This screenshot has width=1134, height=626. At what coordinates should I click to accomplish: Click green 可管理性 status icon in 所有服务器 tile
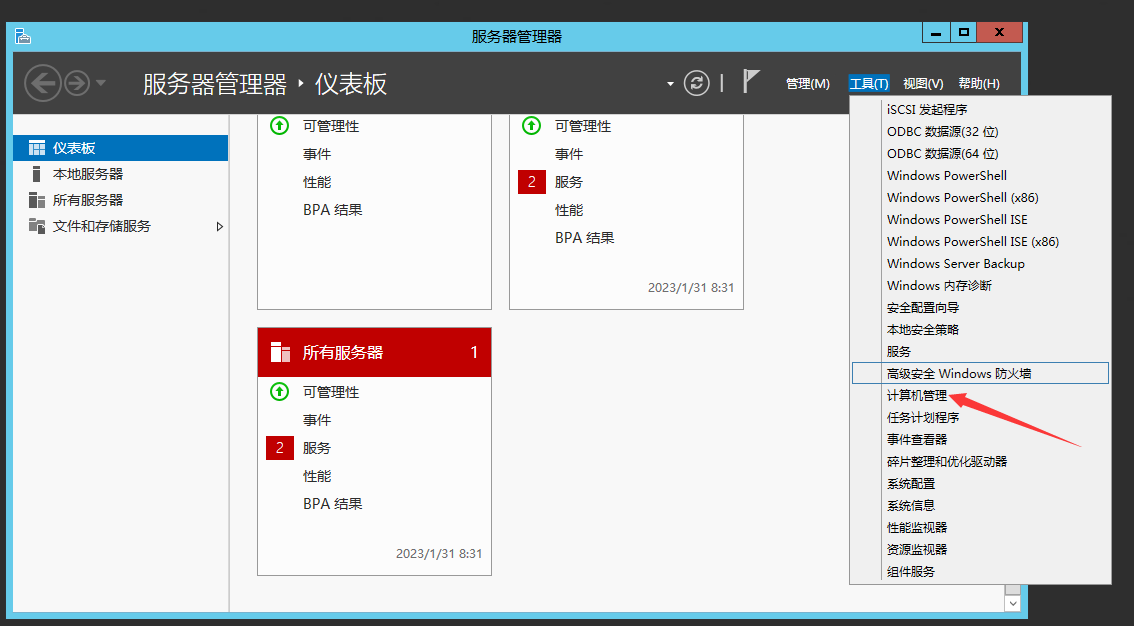[x=280, y=392]
